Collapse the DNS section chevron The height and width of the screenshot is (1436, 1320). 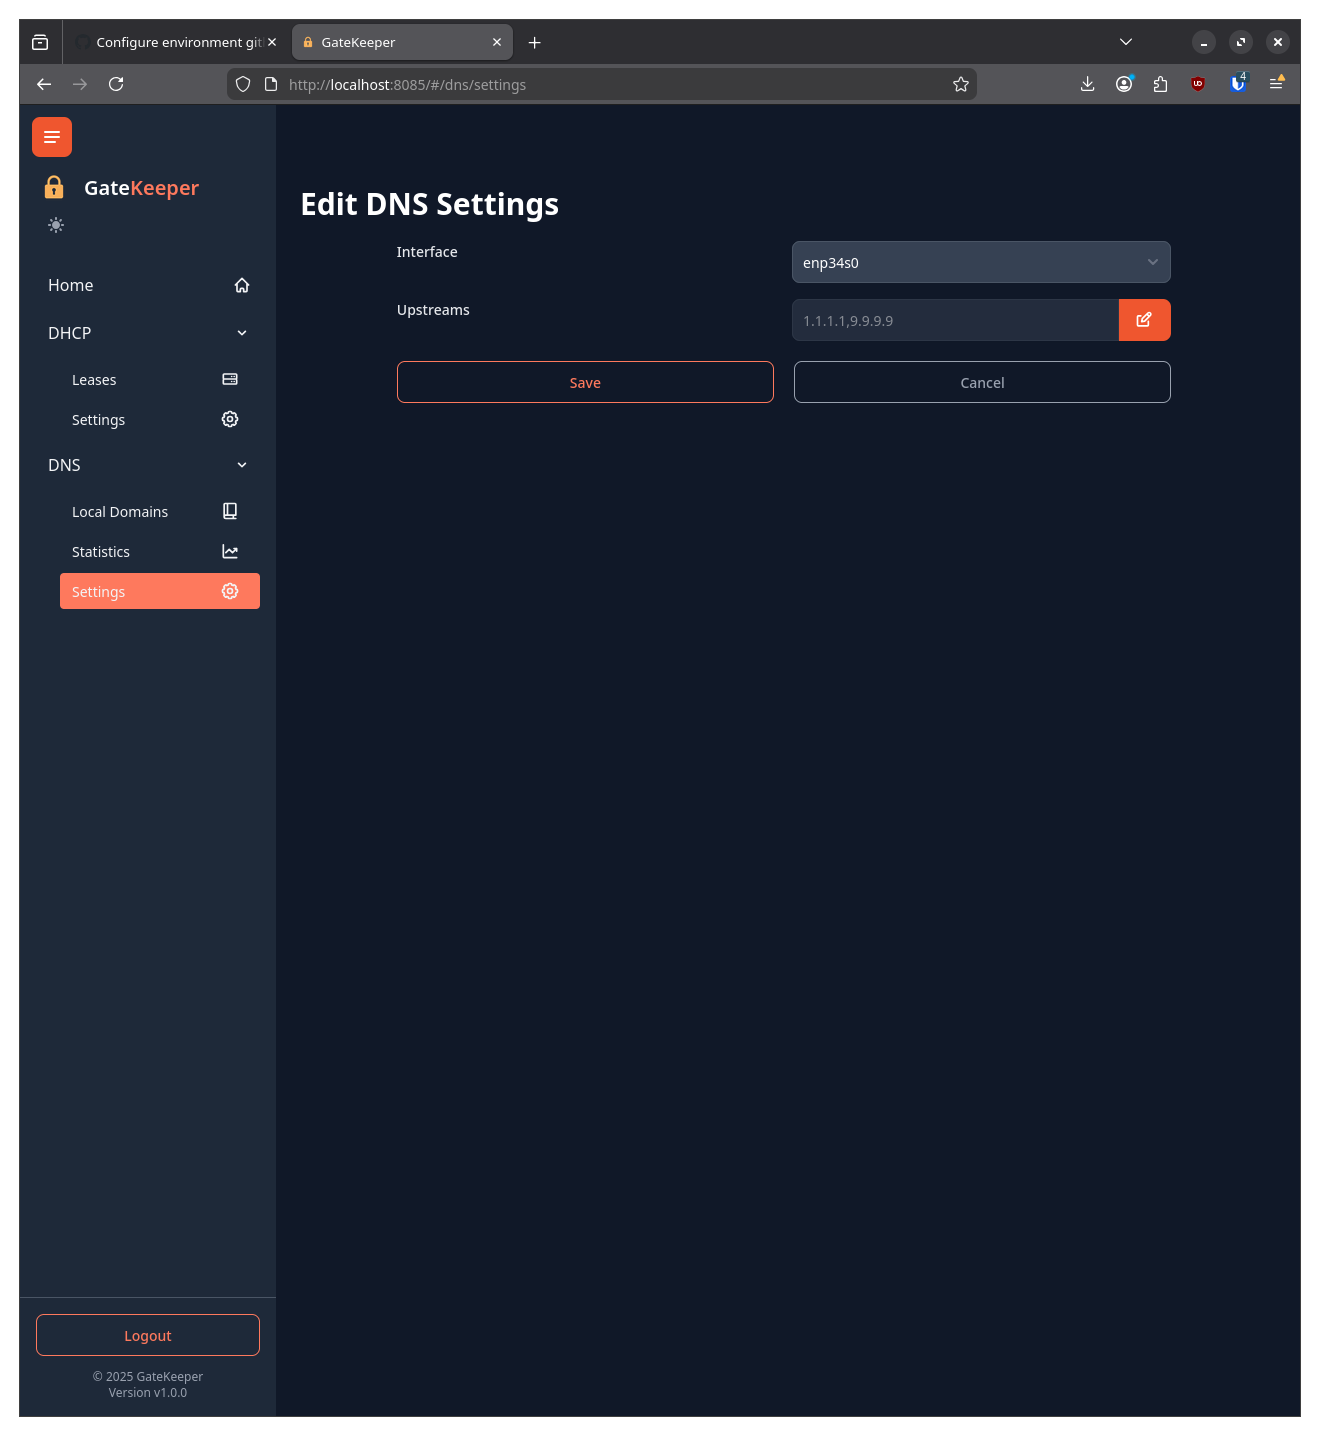(241, 465)
